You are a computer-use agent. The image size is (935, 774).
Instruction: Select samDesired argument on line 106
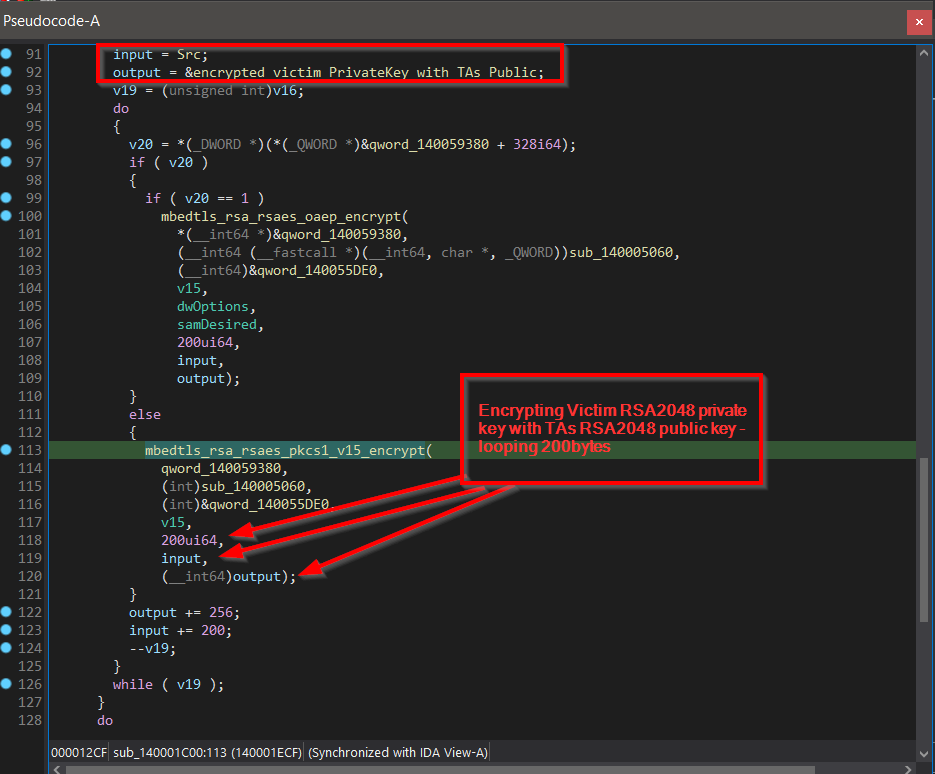click(x=217, y=324)
